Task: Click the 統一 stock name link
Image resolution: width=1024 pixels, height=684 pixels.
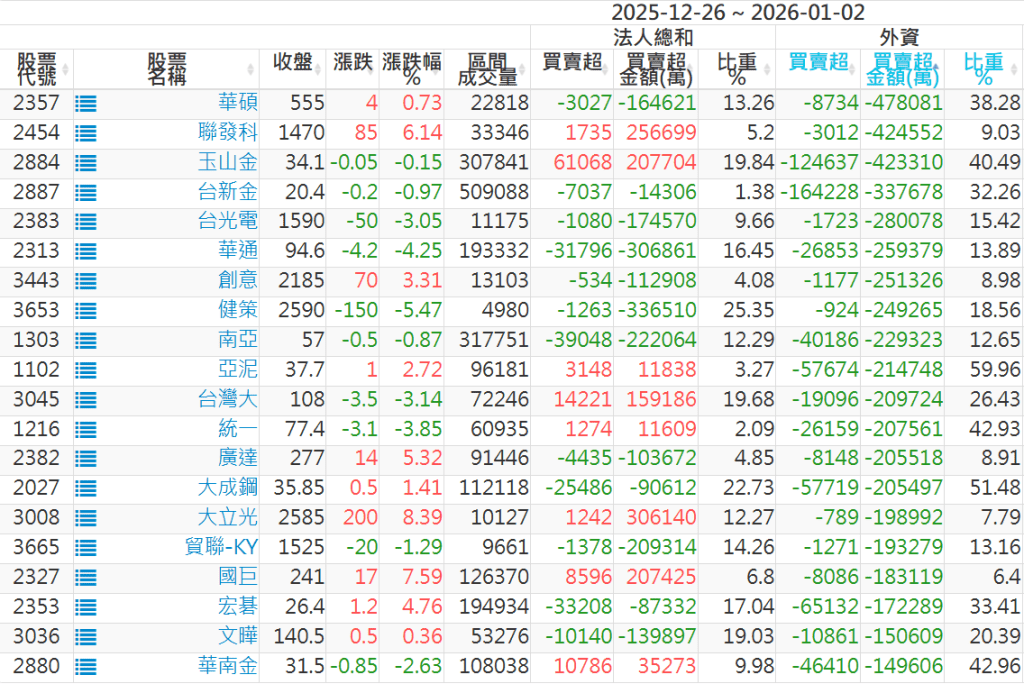Action: pyautogui.click(x=237, y=430)
